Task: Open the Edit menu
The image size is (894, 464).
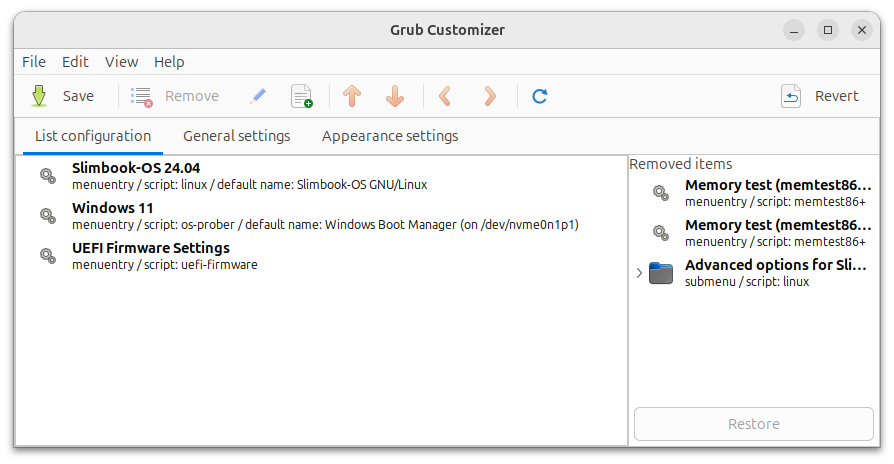Action: click(x=75, y=62)
